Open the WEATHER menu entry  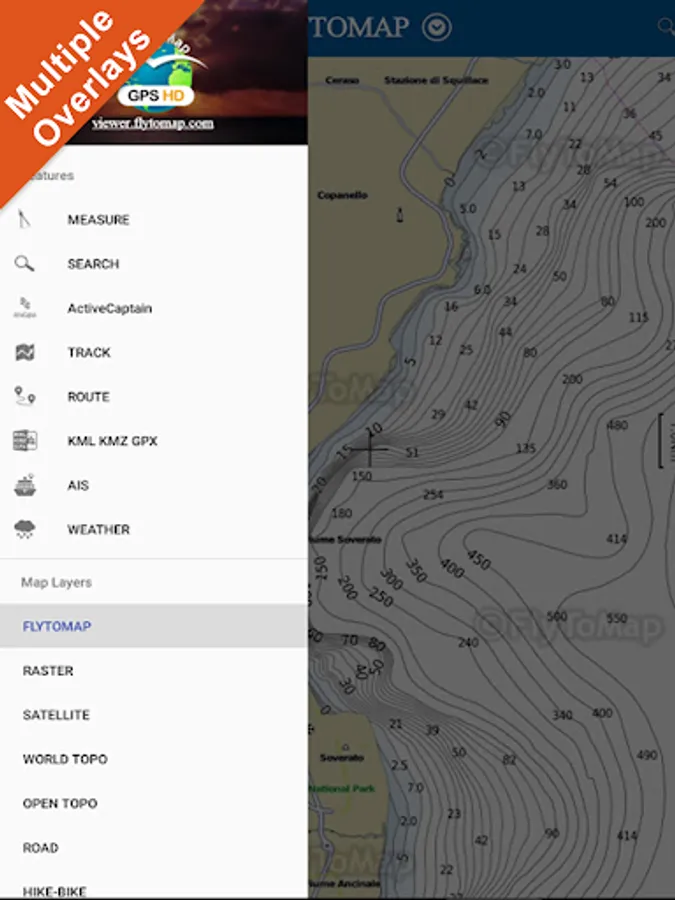(x=154, y=529)
